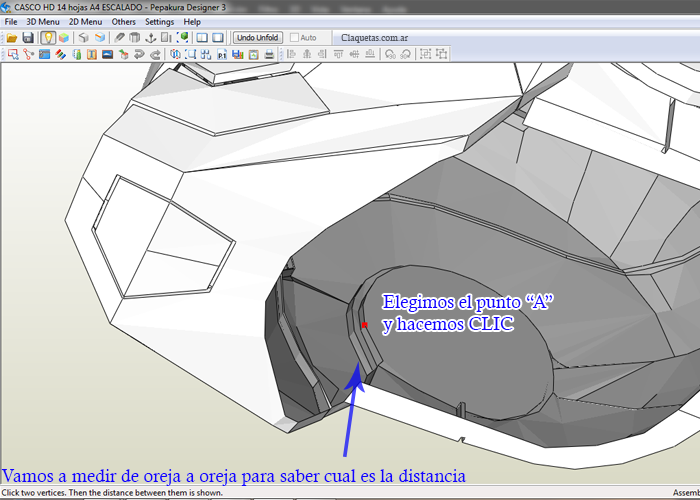Open the 2D Menu
This screenshot has height=500, width=700.
click(x=85, y=21)
